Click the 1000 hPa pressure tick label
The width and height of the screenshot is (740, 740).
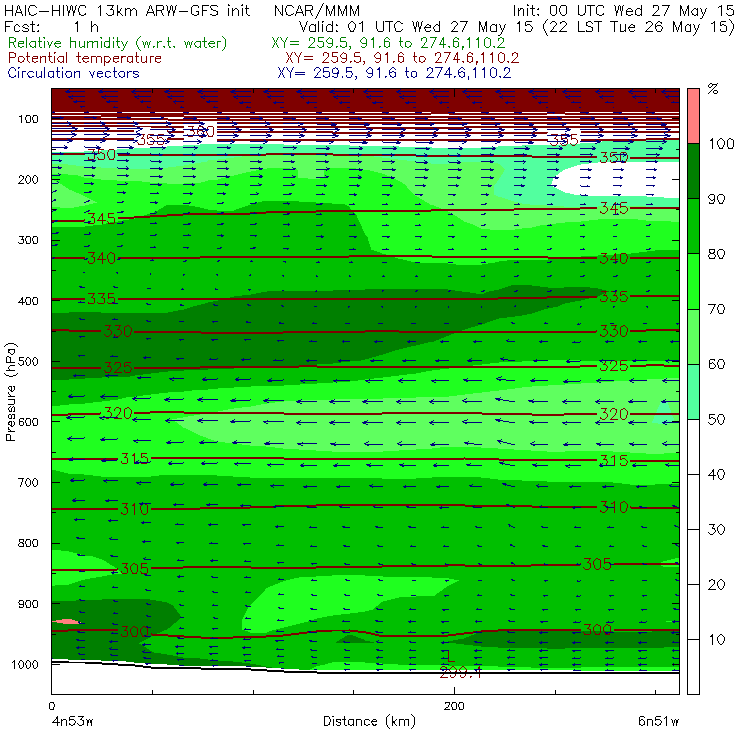click(25, 664)
